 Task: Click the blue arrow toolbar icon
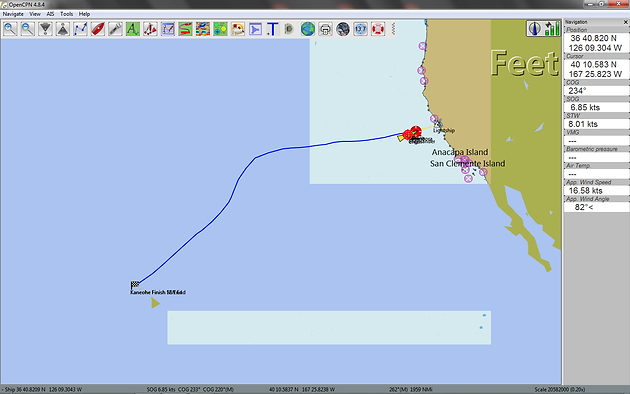[x=255, y=29]
